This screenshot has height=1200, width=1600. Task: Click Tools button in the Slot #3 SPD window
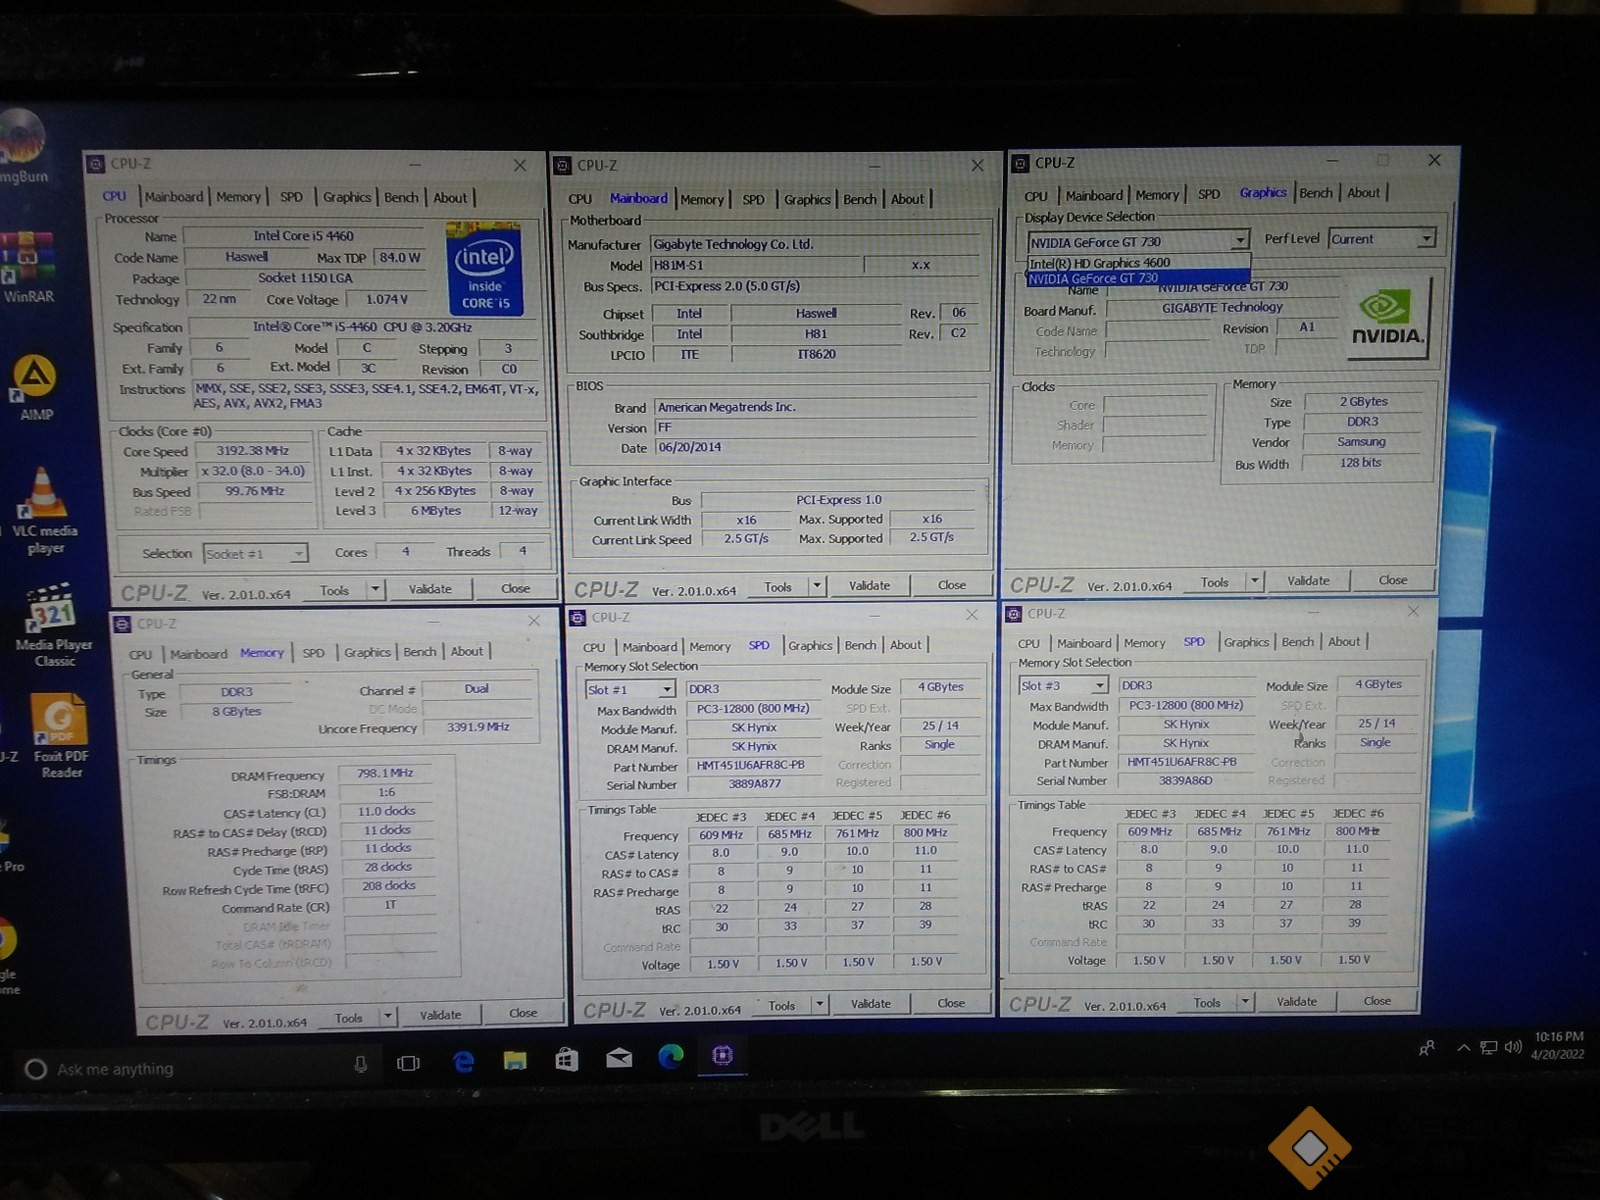(1206, 1003)
